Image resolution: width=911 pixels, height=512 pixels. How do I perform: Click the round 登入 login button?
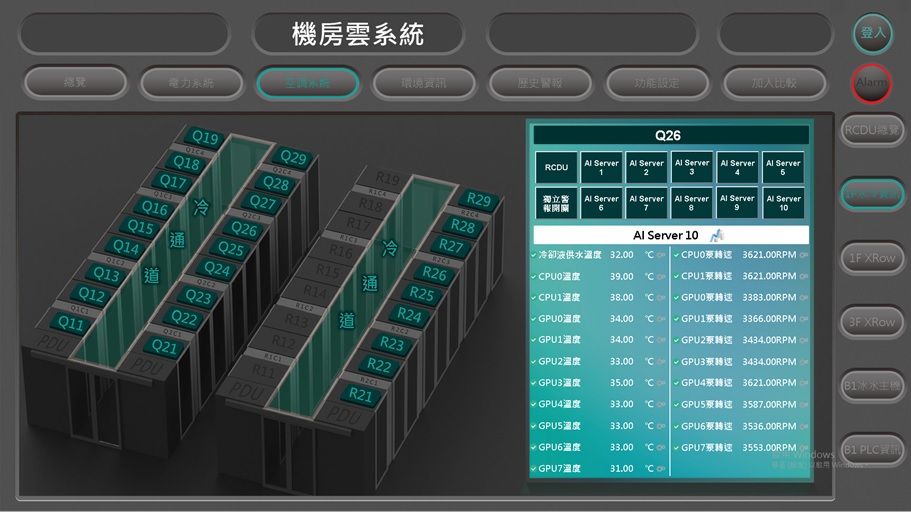pyautogui.click(x=873, y=33)
